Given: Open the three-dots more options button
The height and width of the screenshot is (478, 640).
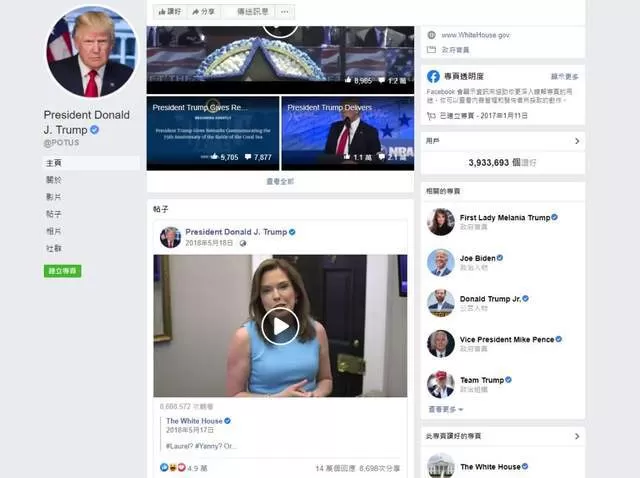Looking at the screenshot, I should tap(284, 11).
